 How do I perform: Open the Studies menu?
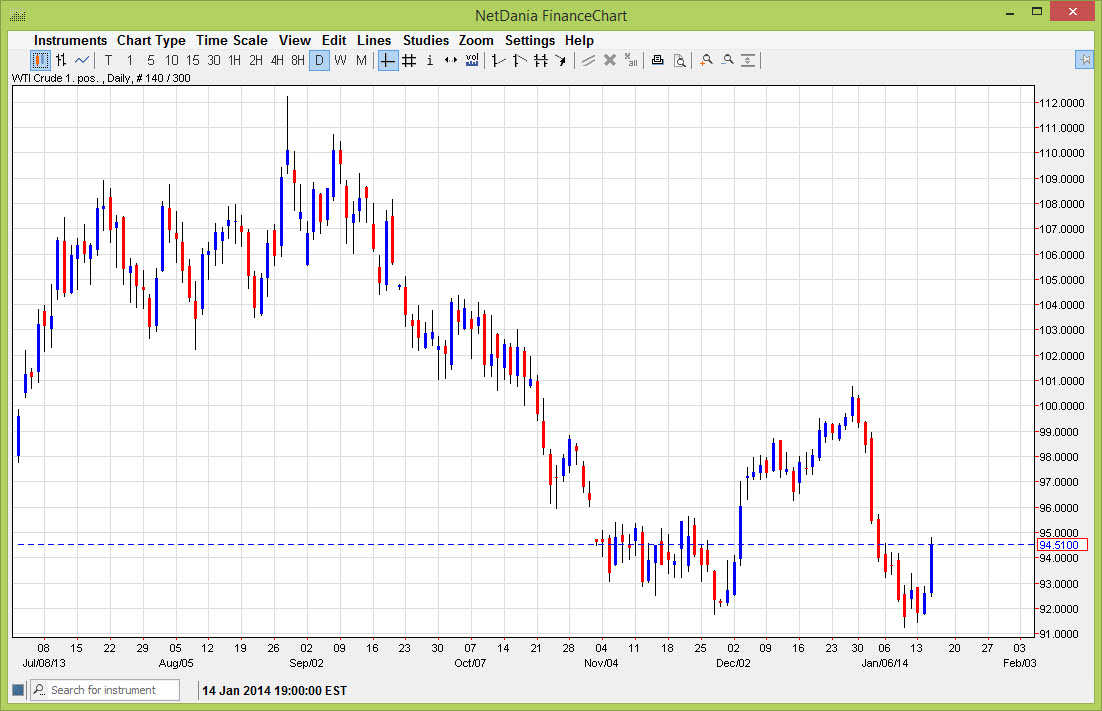coord(426,40)
